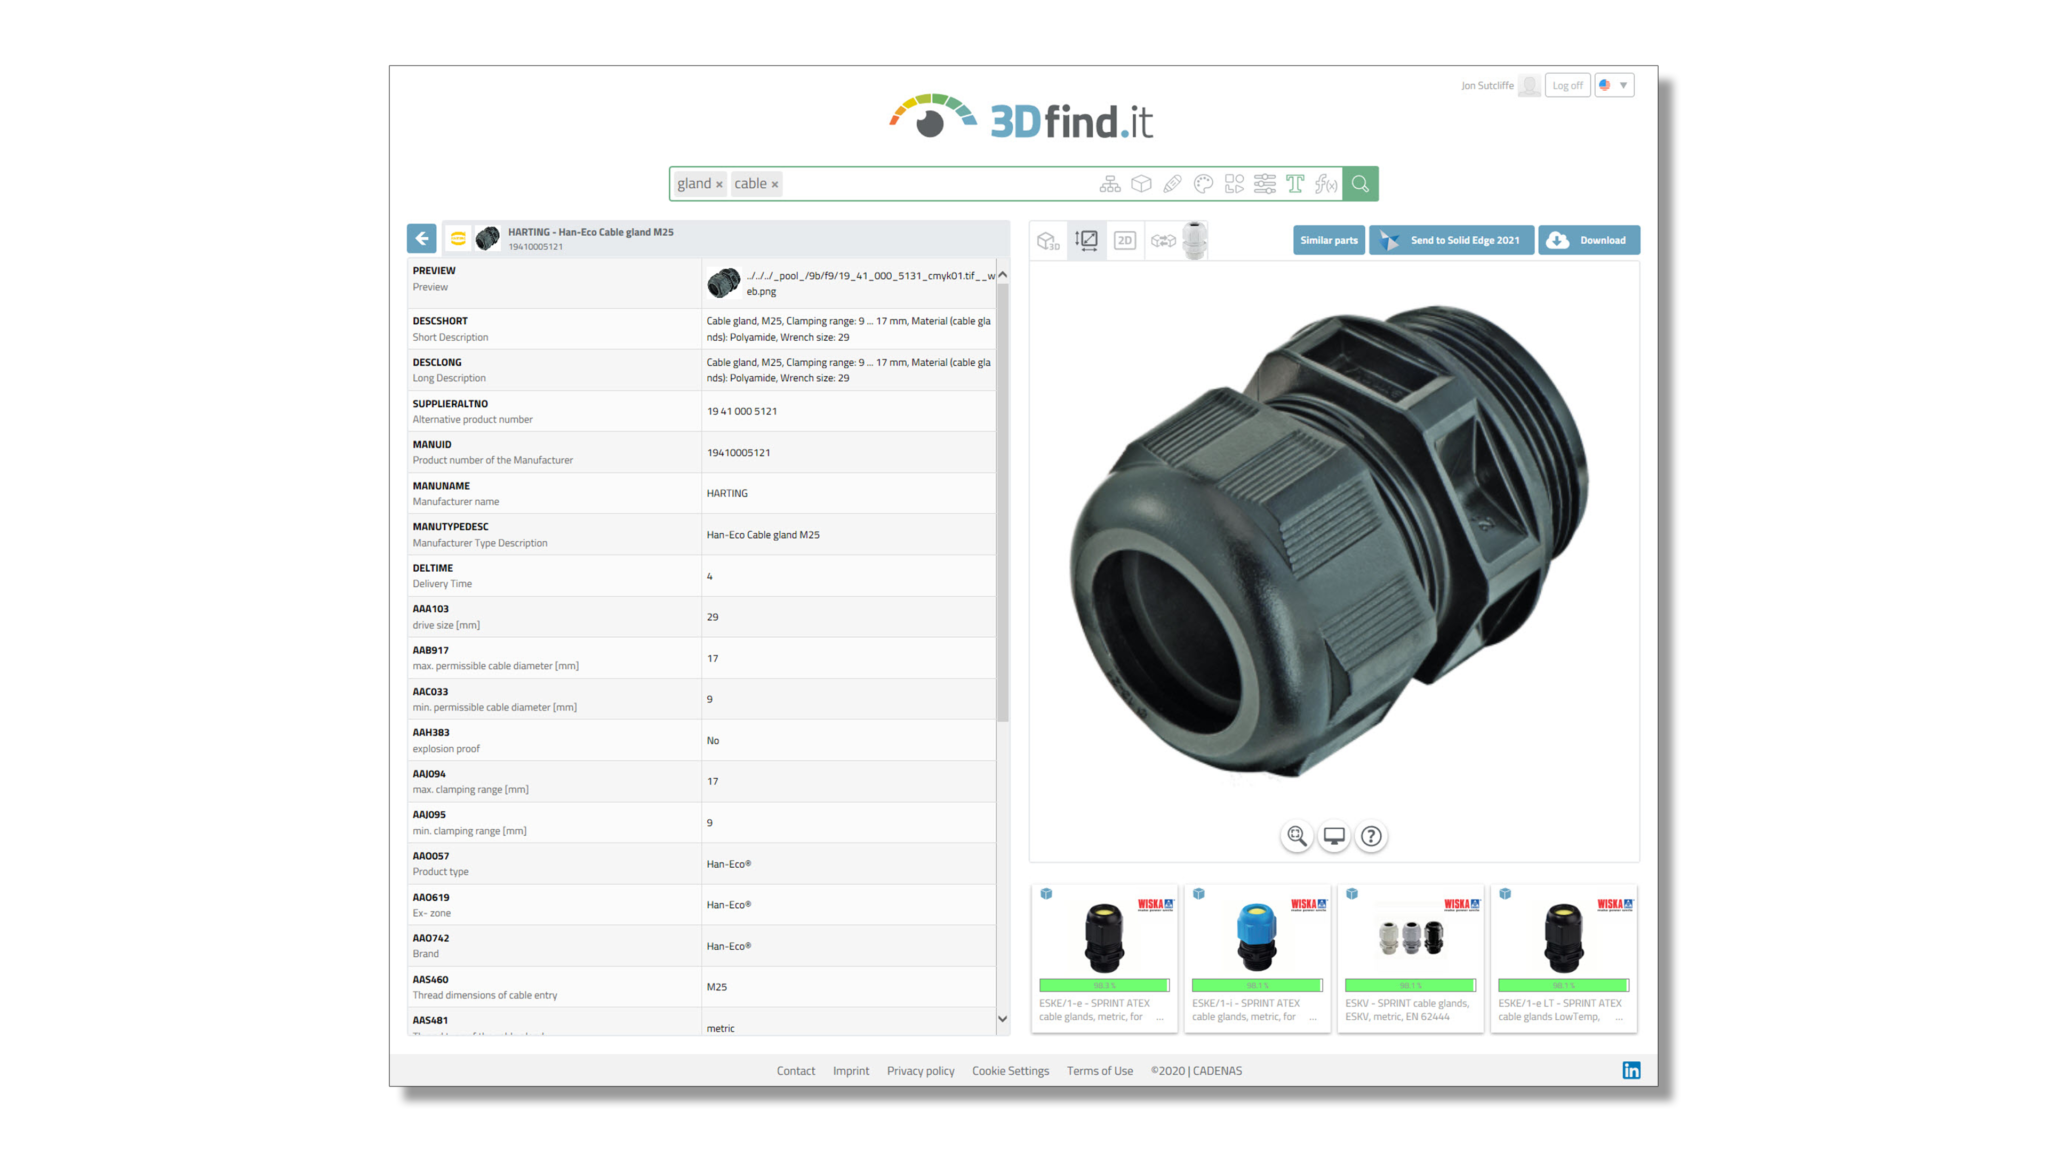This screenshot has height=1152, width=2048.
Task: Open the variables search filter icon
Action: coord(1264,184)
